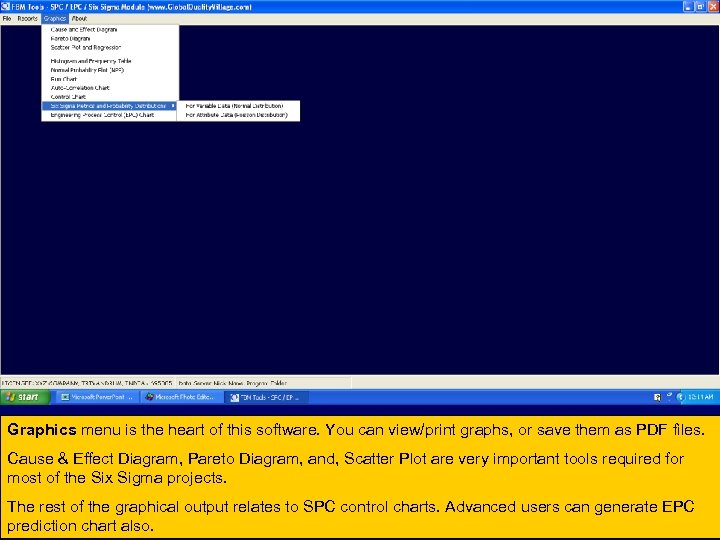The width and height of the screenshot is (720, 540).
Task: Select Pareto Diagram menu entry
Action: point(109,39)
